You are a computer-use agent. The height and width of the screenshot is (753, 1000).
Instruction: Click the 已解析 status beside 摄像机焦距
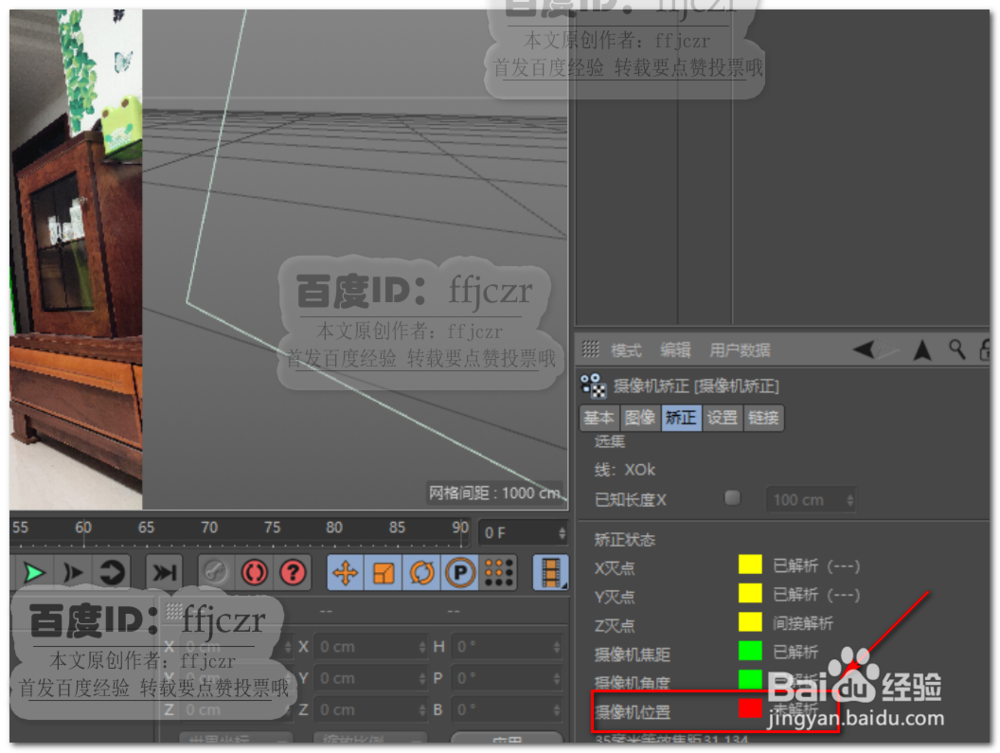(795, 652)
